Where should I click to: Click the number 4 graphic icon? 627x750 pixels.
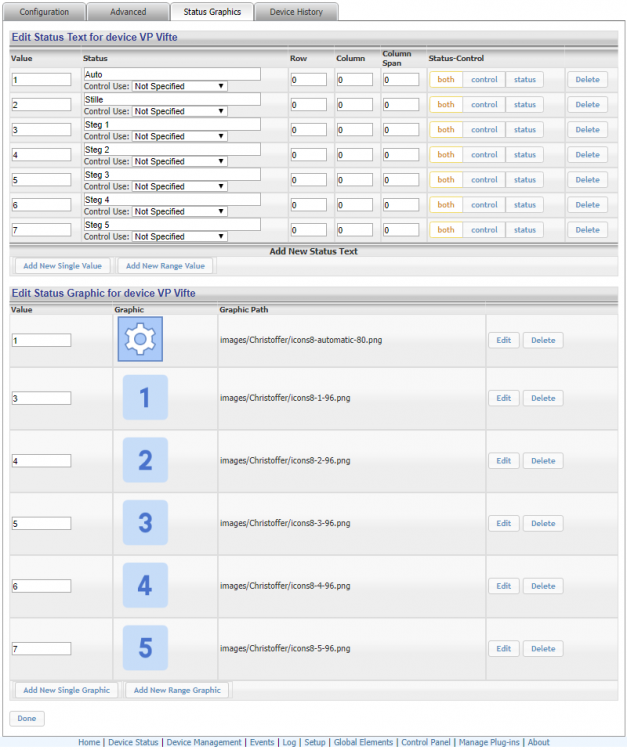(145, 586)
